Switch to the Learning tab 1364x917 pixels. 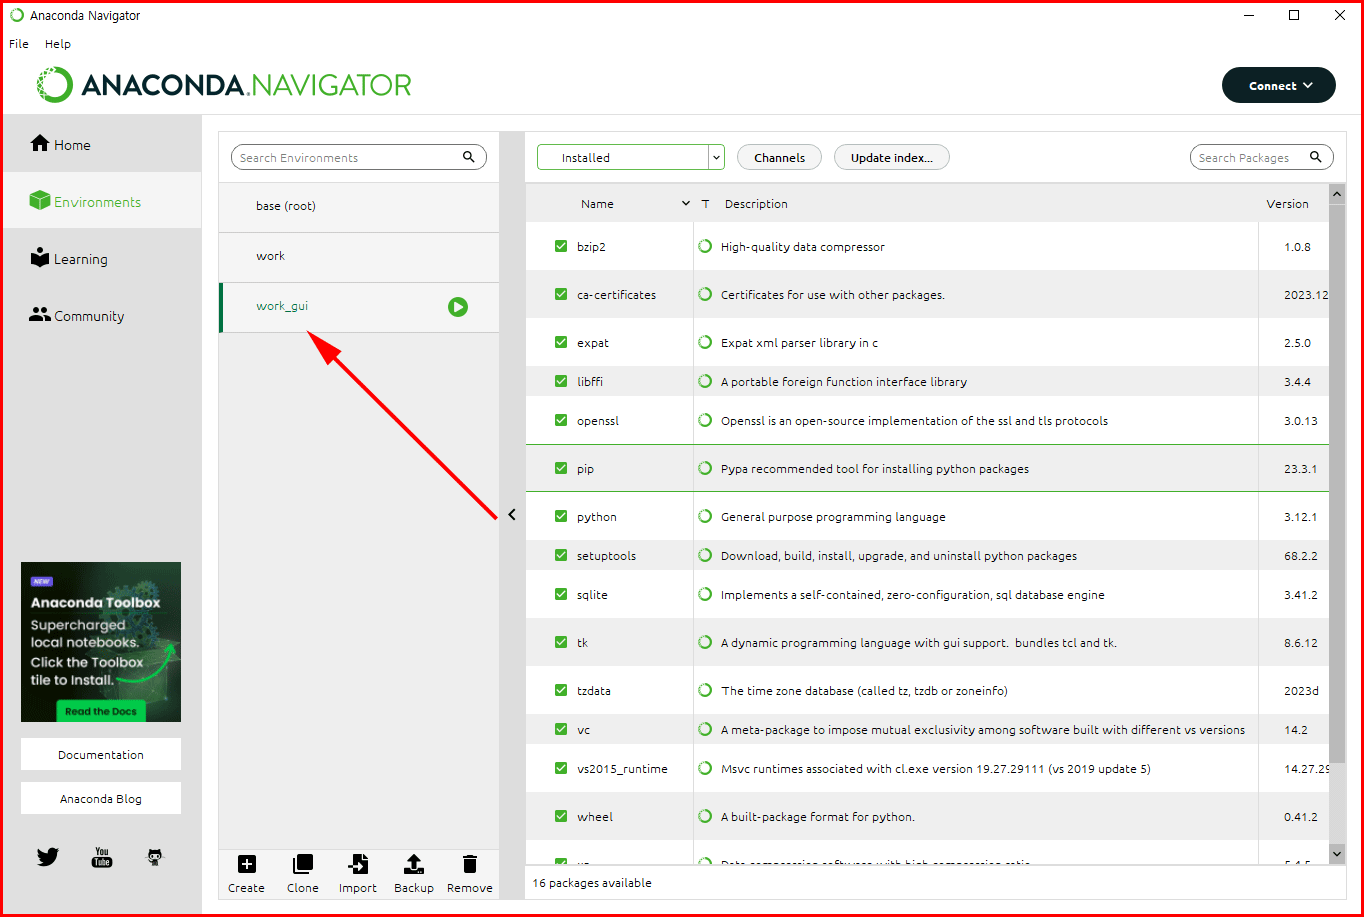(x=101, y=258)
